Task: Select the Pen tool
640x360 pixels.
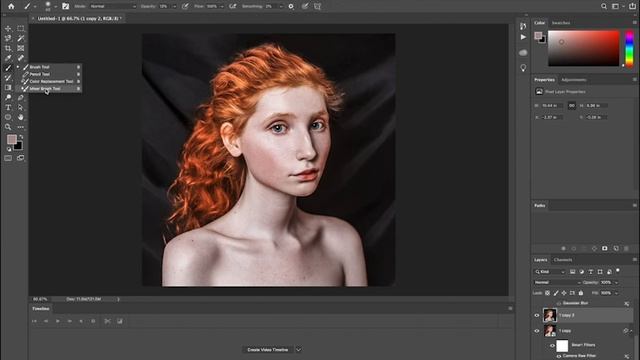Action: pyautogui.click(x=21, y=98)
